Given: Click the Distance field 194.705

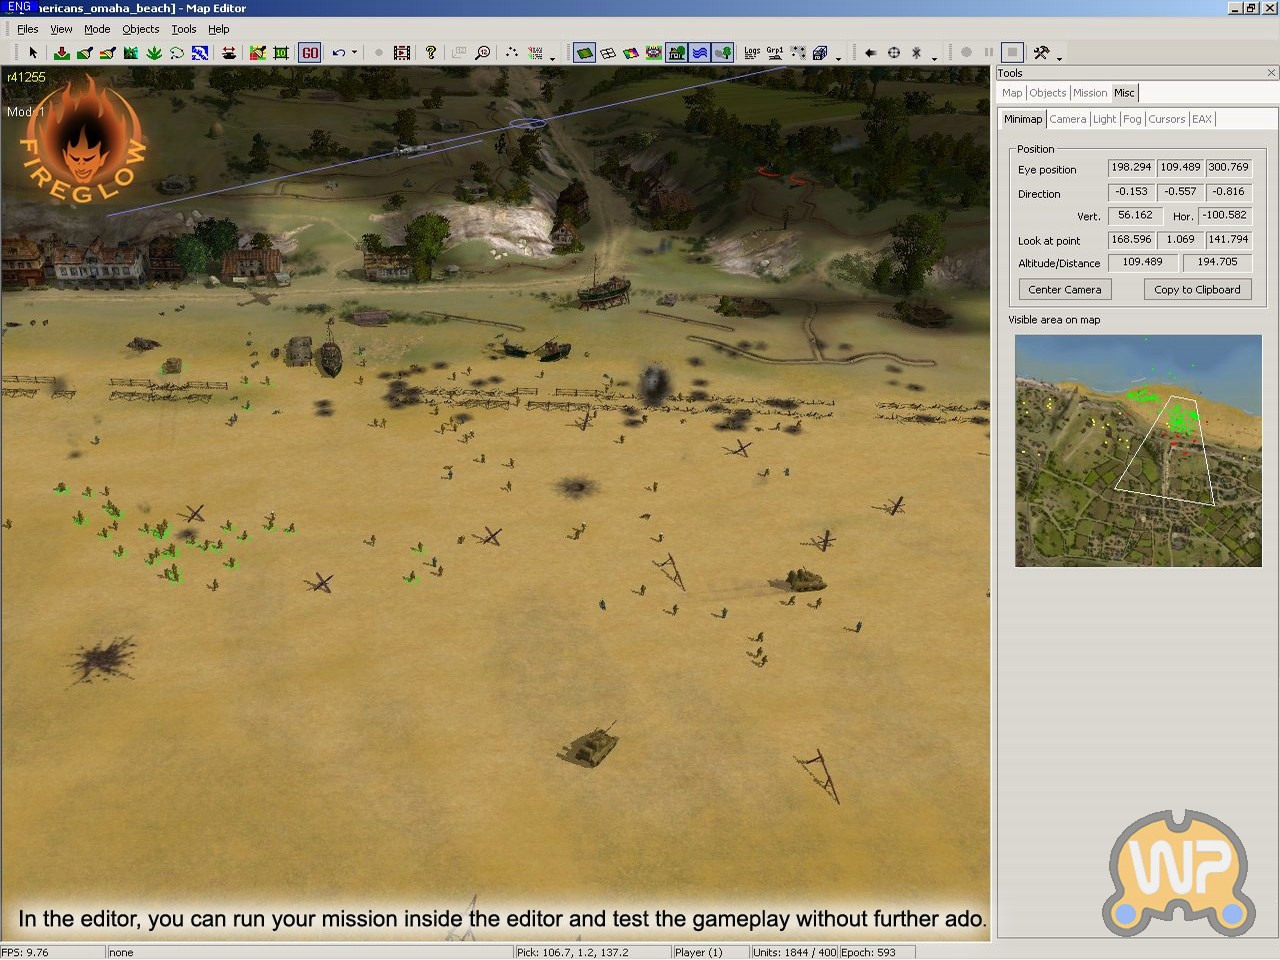Looking at the screenshot, I should pos(1217,262).
